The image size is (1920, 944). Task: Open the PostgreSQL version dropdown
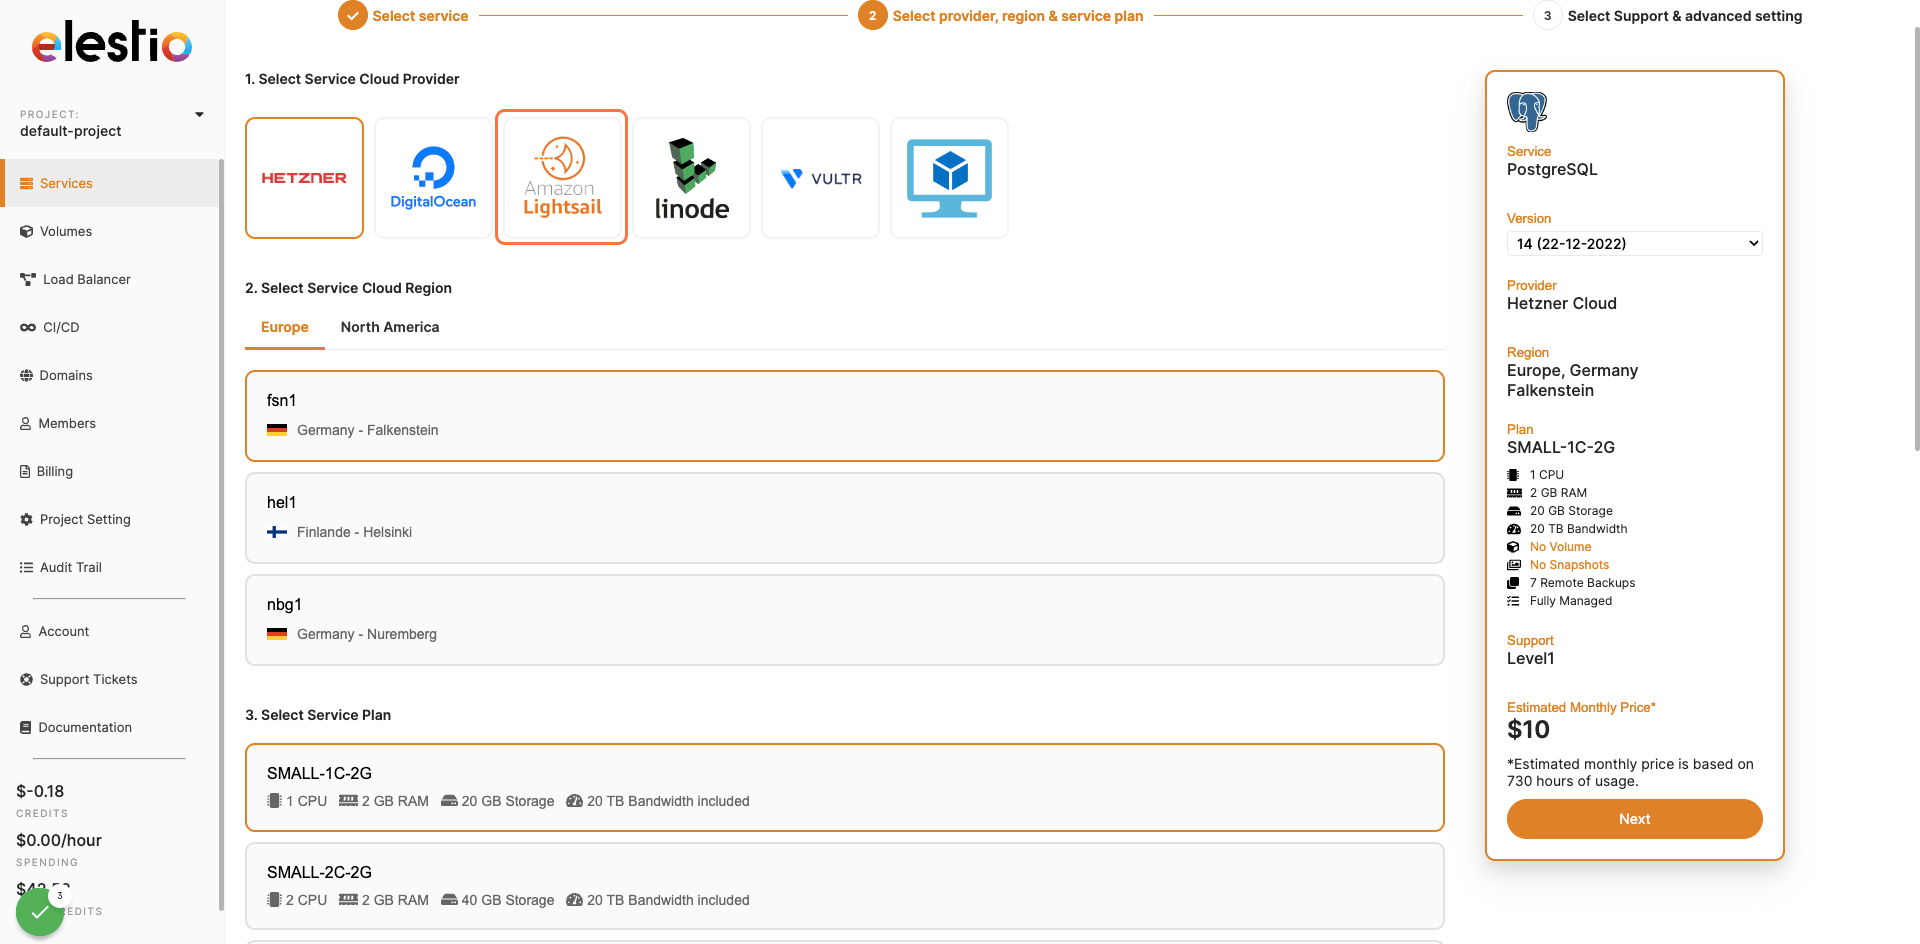pos(1634,244)
